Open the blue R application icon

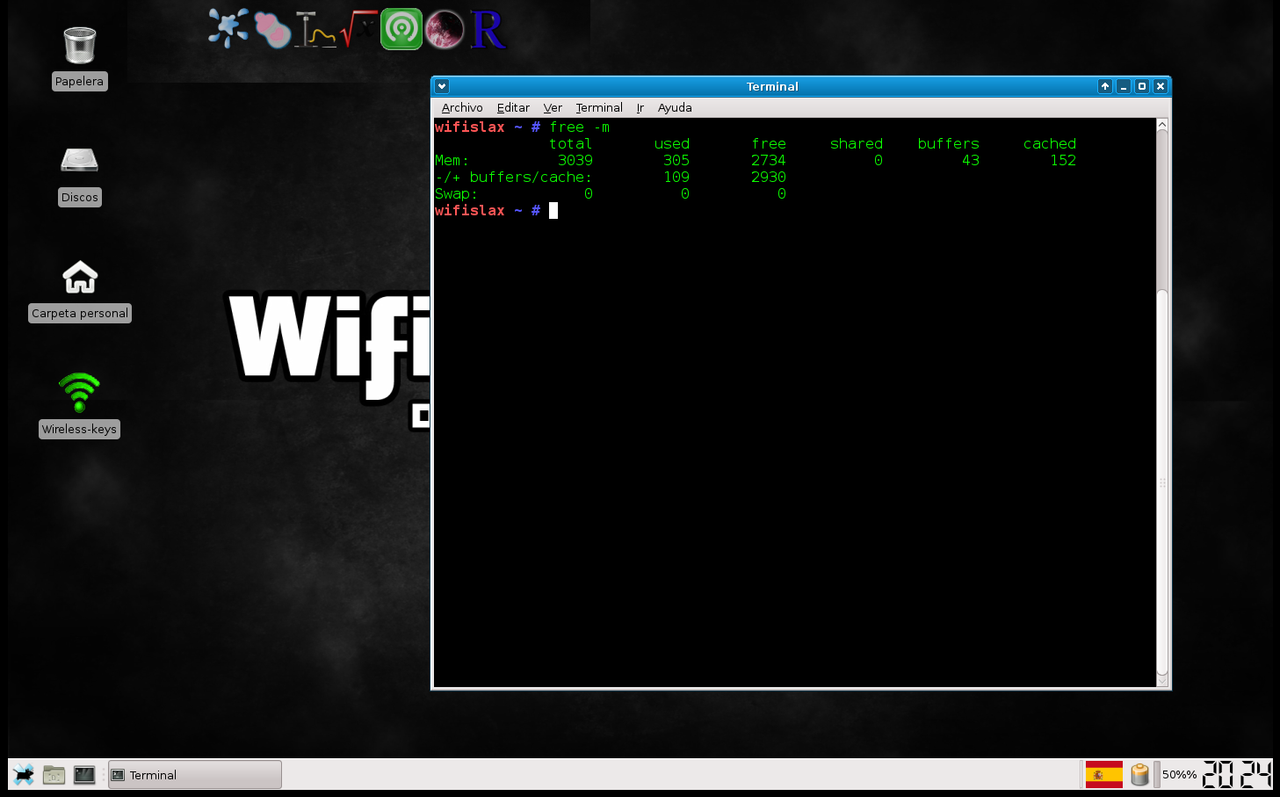[488, 30]
